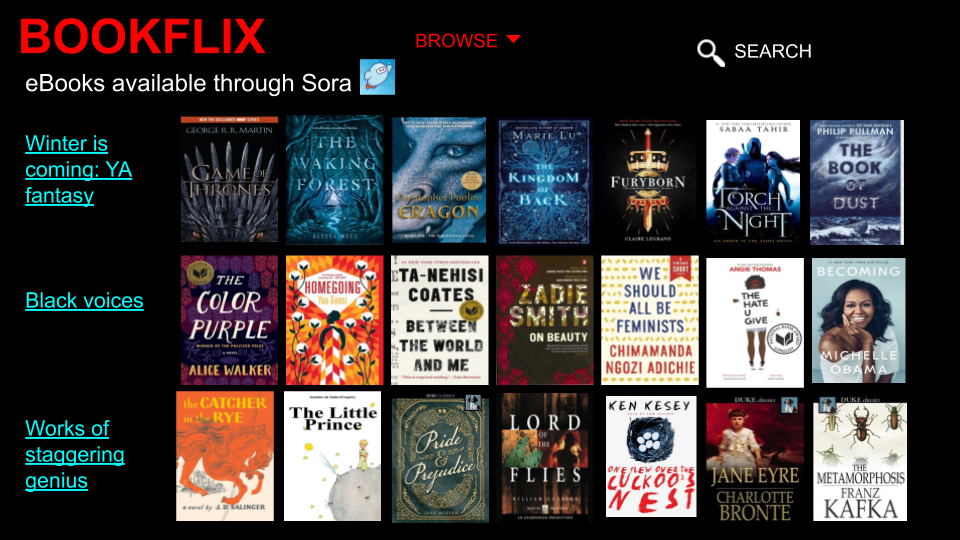The height and width of the screenshot is (540, 960).
Task: Choose We Should All Be Feminists cover
Action: click(x=650, y=320)
